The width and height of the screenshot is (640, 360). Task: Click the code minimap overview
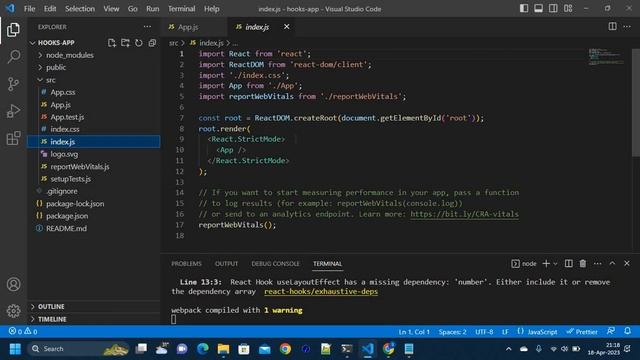point(606,57)
